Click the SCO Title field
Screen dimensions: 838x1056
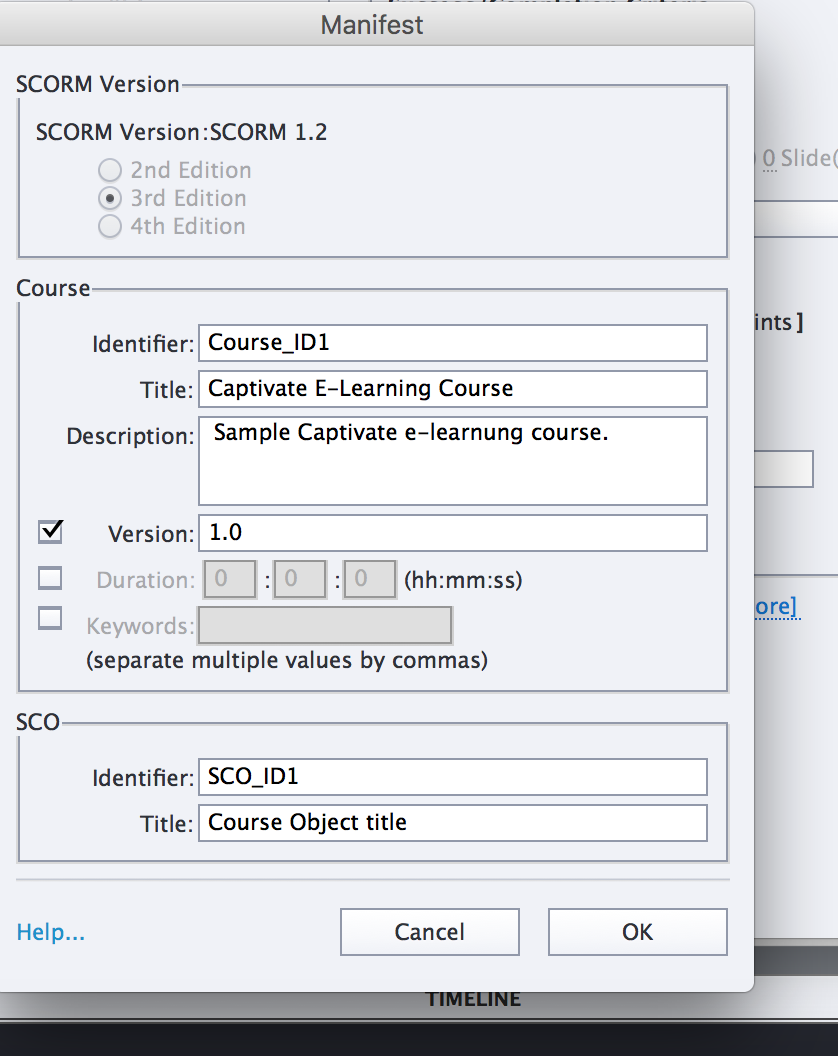point(452,822)
